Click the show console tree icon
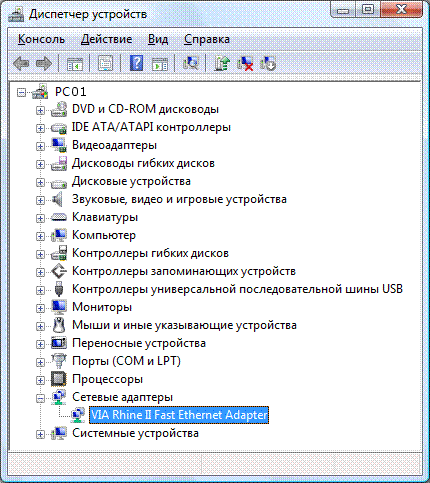430x483 pixels. pos(75,63)
